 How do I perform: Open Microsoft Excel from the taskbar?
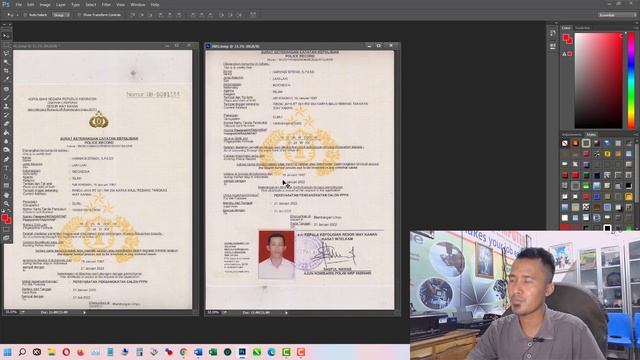[213, 352]
